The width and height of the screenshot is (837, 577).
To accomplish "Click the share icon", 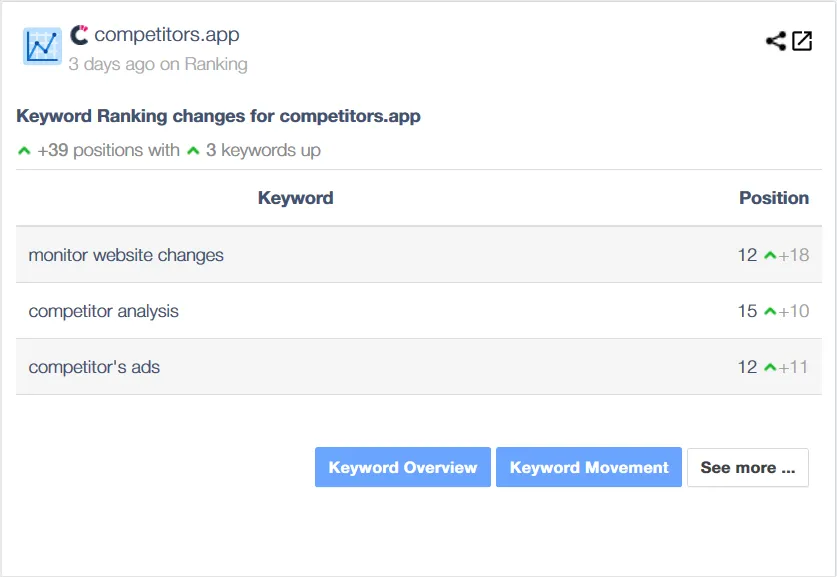I will (776, 41).
